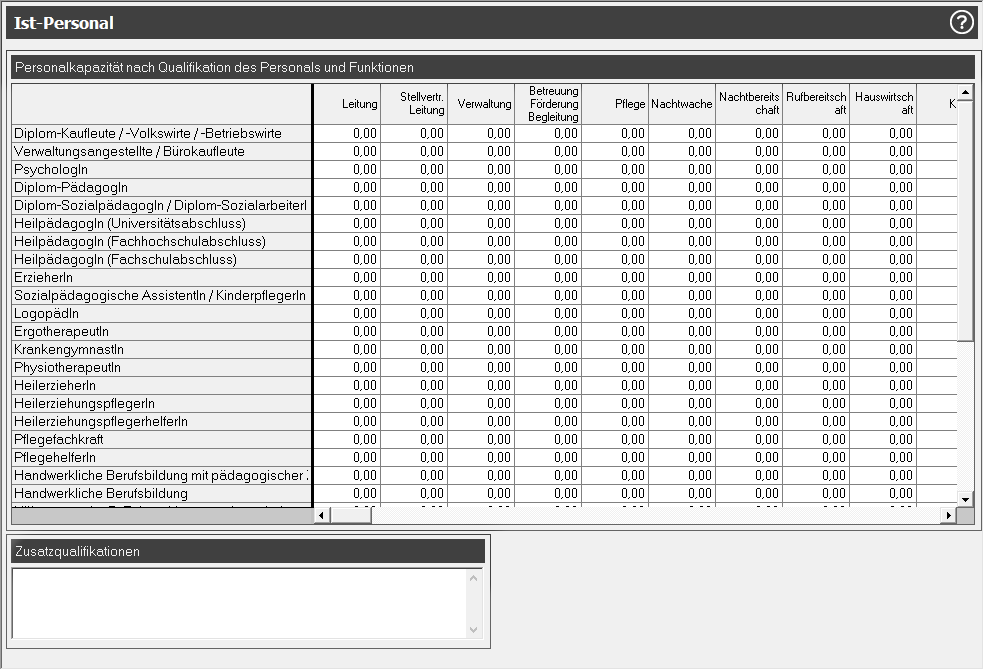
Task: Click up arrow in Zusatzqualifikationen text box
Action: pos(474,576)
